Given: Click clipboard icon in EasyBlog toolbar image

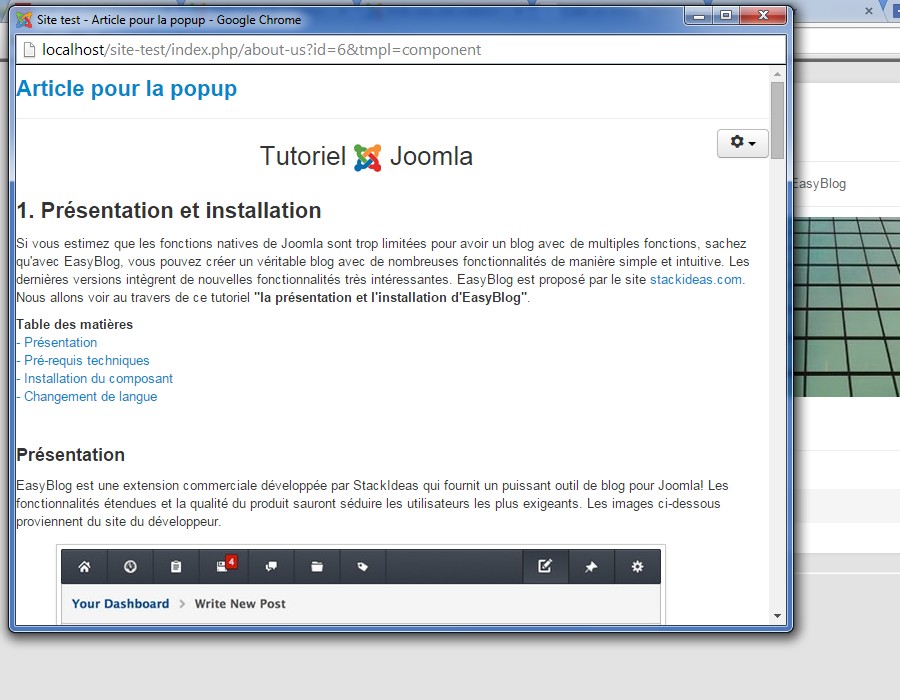Looking at the screenshot, I should click(176, 567).
